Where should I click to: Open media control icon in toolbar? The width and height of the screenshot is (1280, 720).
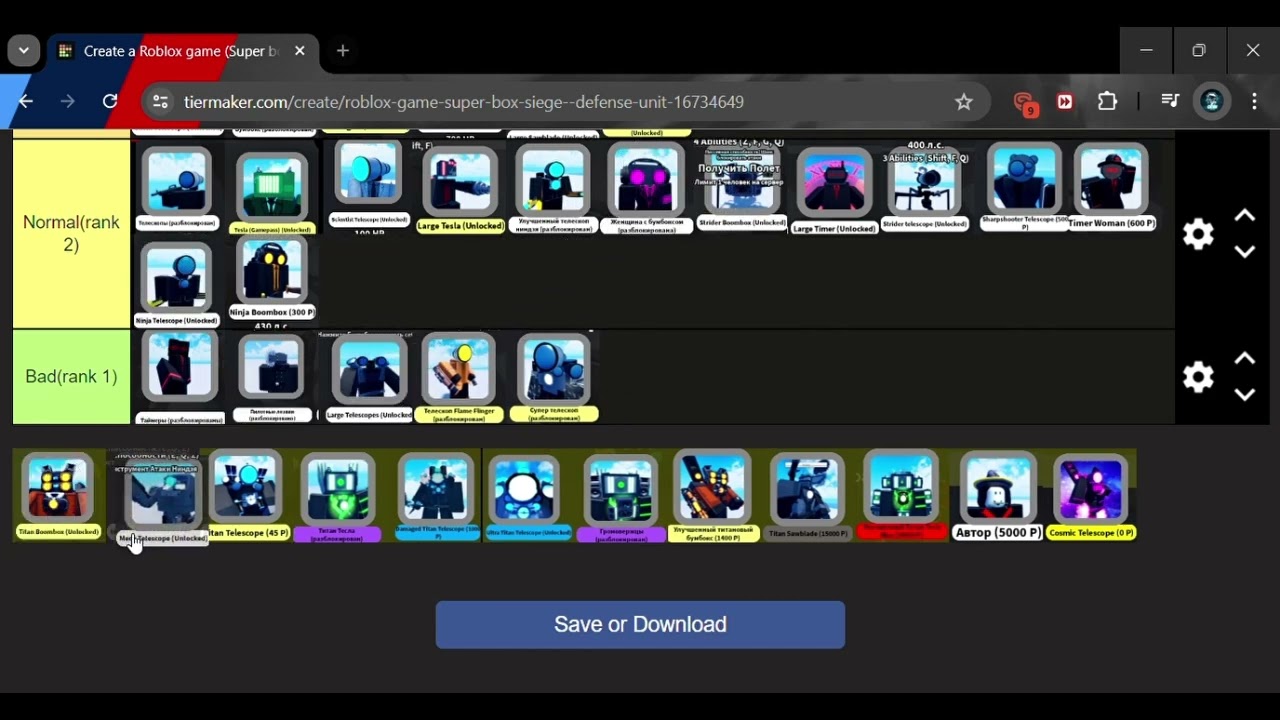tap(1170, 102)
